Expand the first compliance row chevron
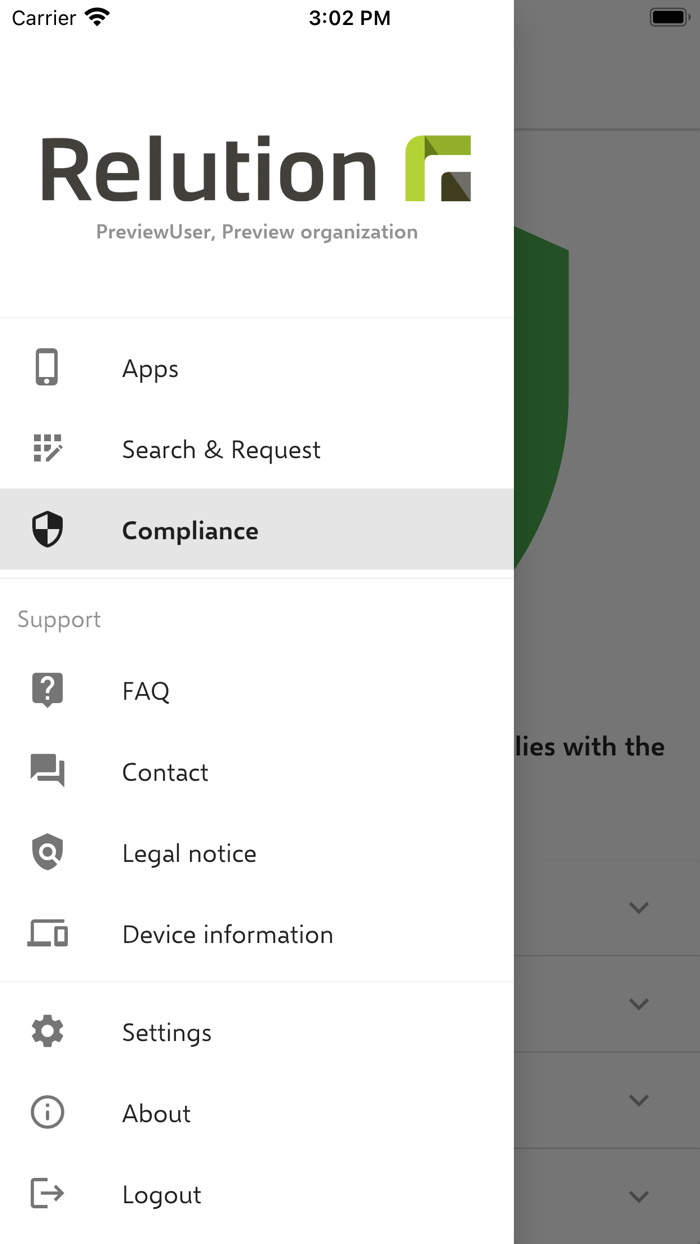This screenshot has height=1244, width=700. [x=639, y=907]
